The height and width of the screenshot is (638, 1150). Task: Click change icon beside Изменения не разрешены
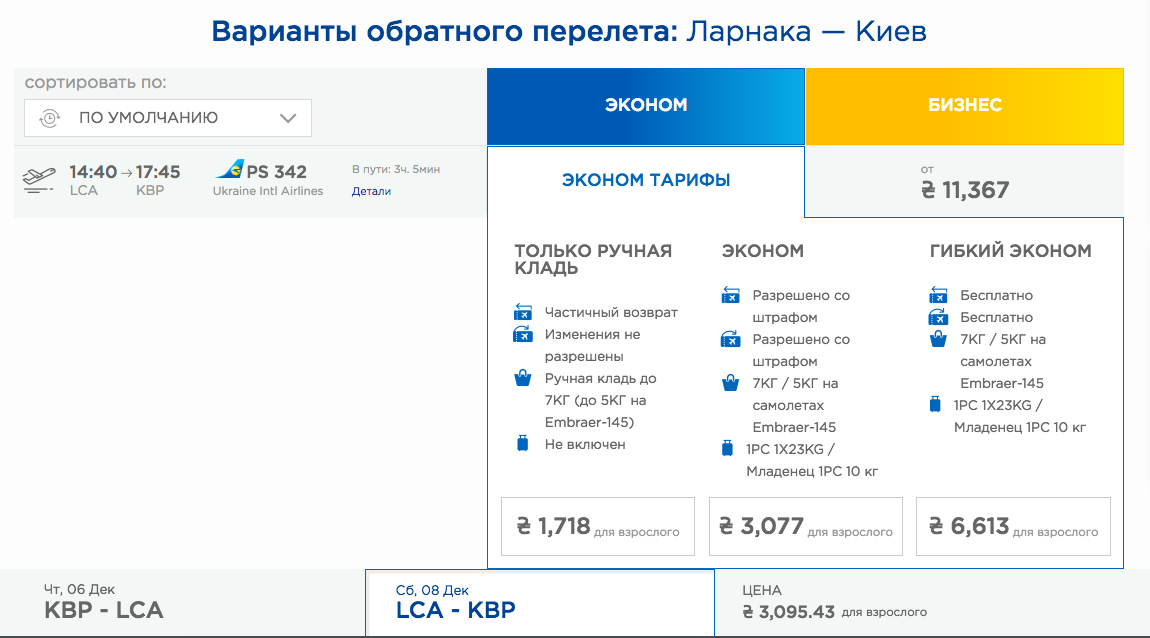[523, 335]
